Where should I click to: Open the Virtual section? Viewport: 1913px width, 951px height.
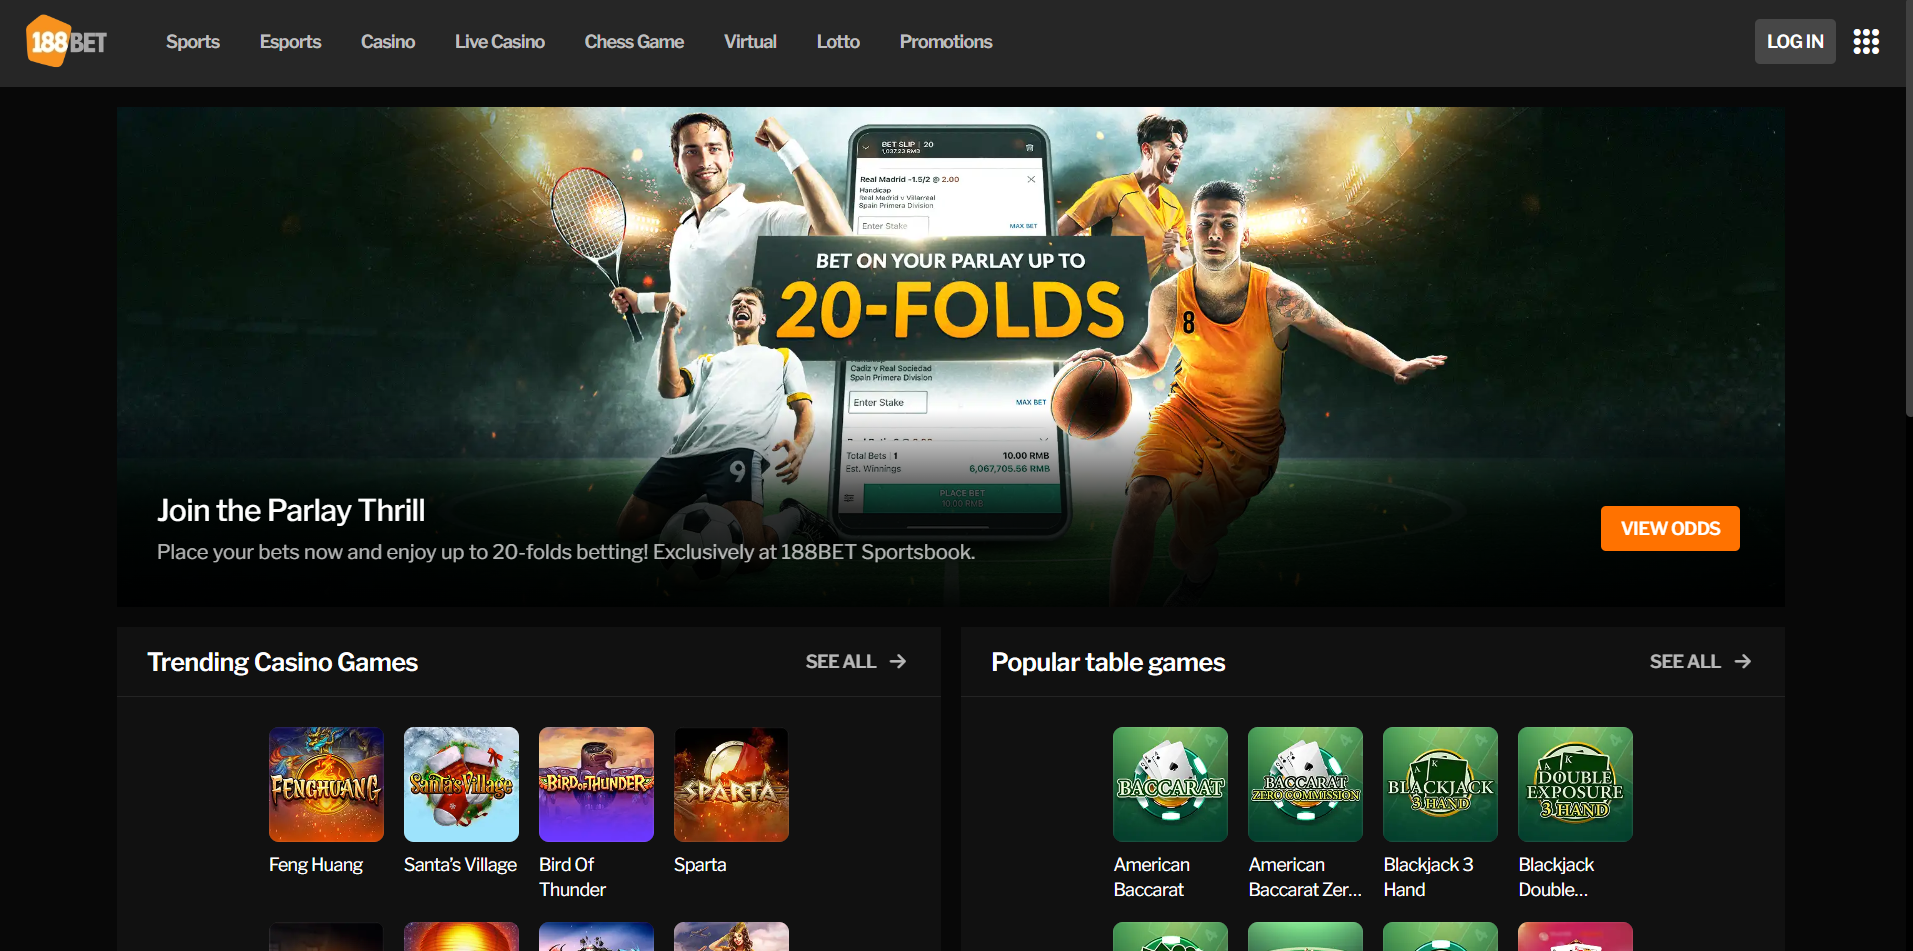(x=750, y=42)
